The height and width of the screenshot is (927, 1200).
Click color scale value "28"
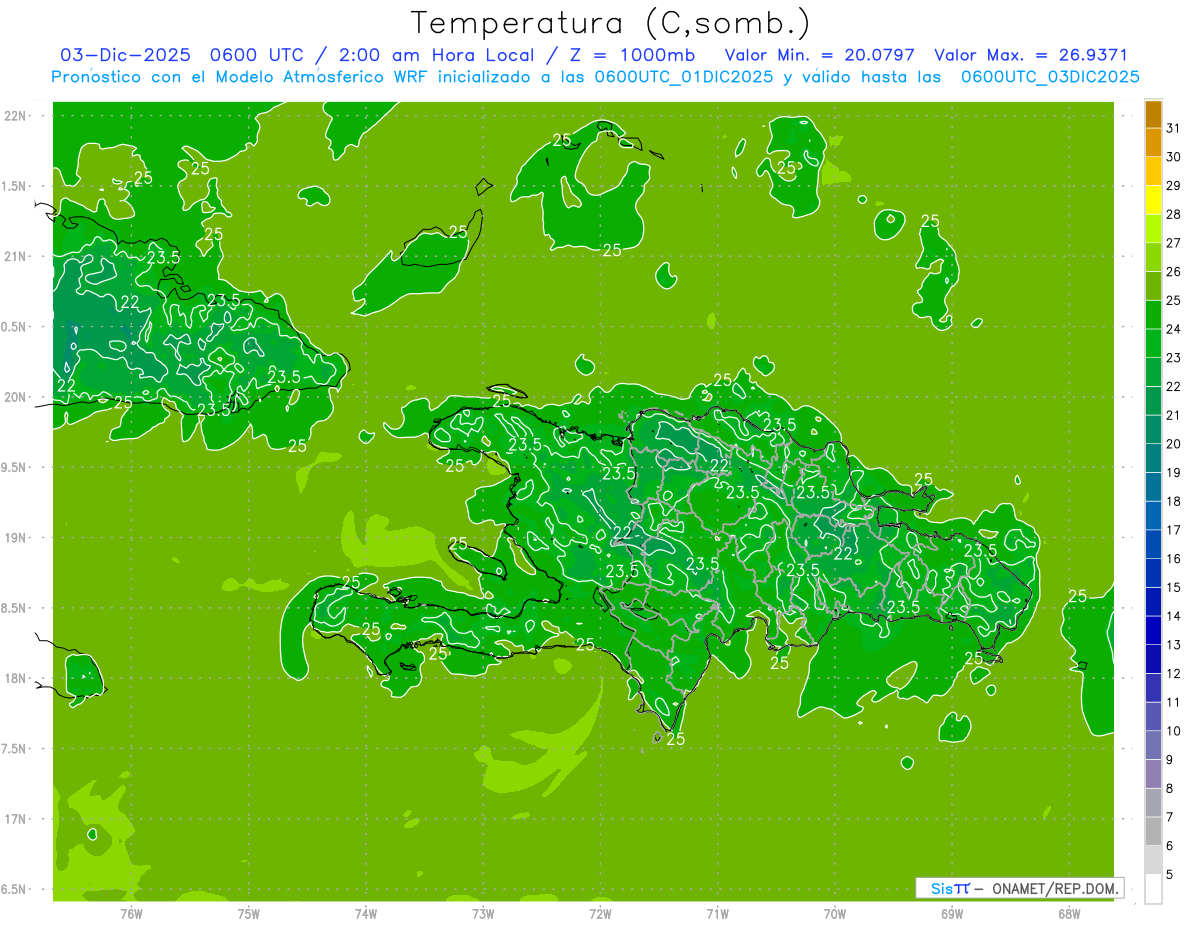1173,215
